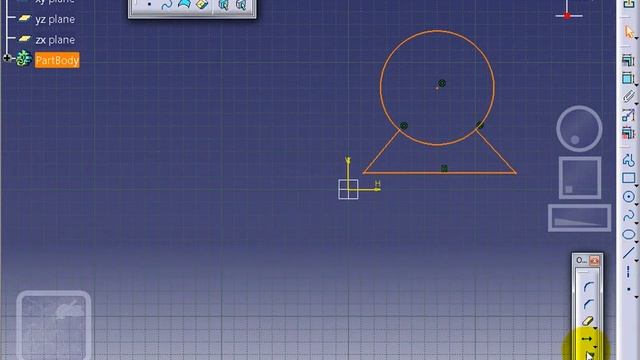Open the Mirror tool dropdown arrow
640x360 pixels.
(x=596, y=346)
